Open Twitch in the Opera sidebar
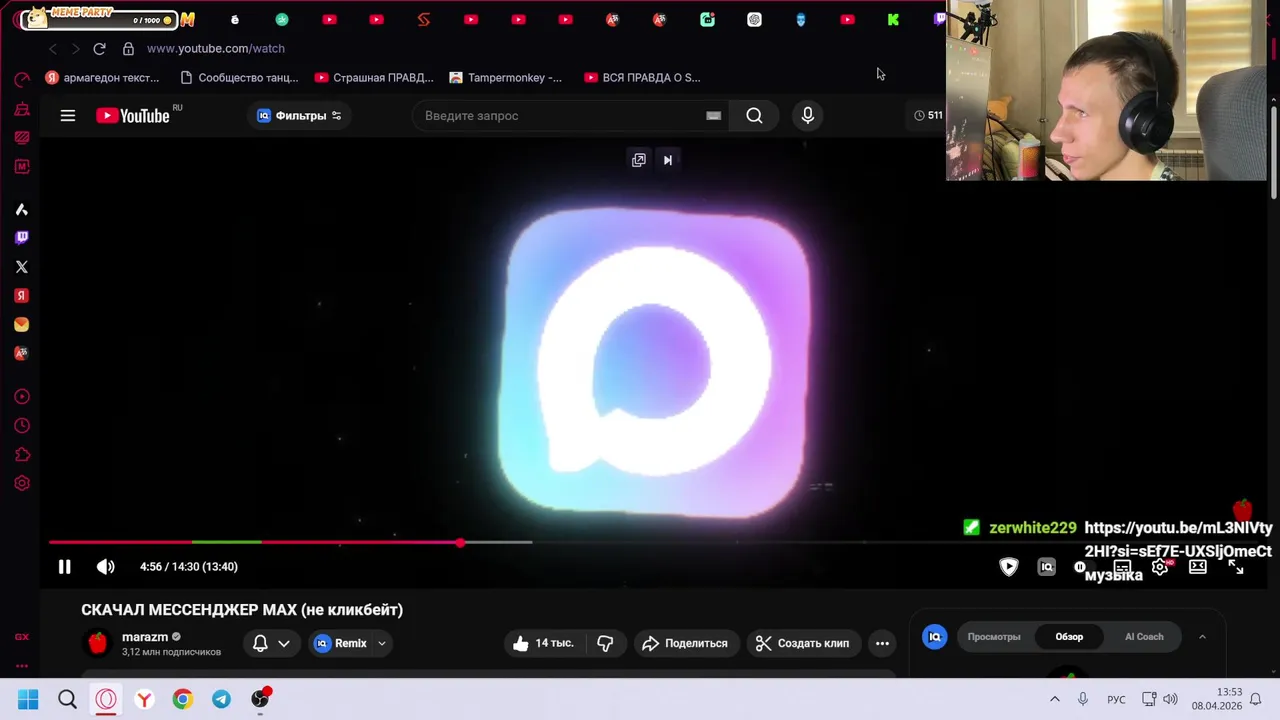 (x=22, y=238)
